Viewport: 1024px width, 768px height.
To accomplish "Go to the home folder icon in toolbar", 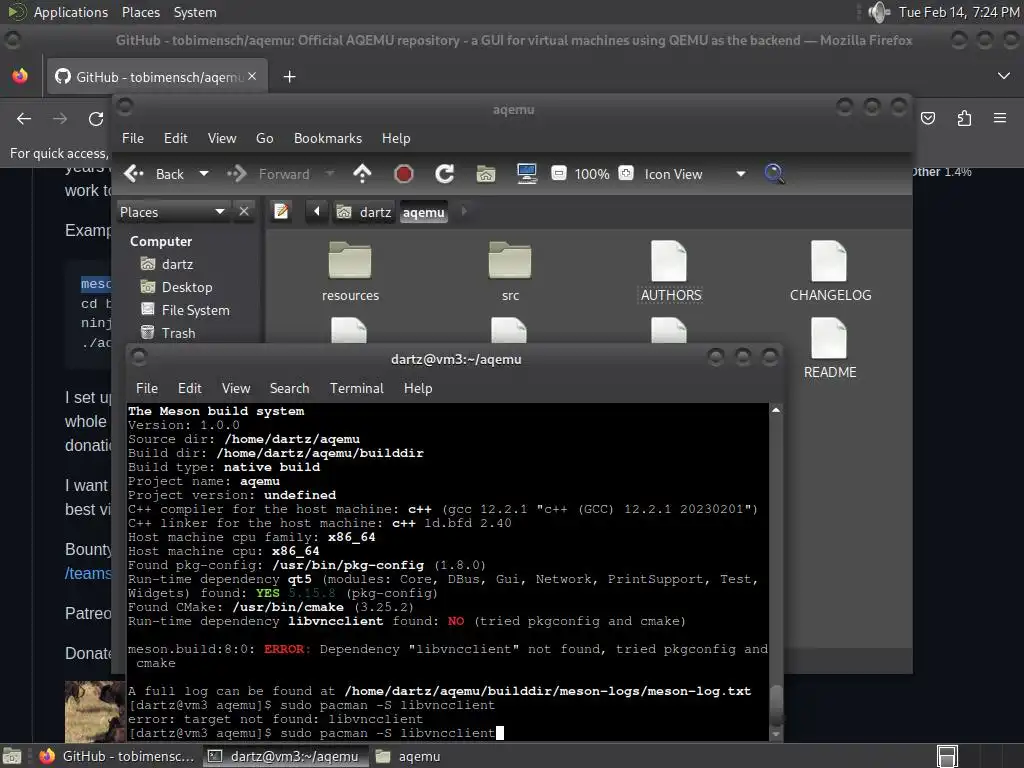I will click(486, 174).
